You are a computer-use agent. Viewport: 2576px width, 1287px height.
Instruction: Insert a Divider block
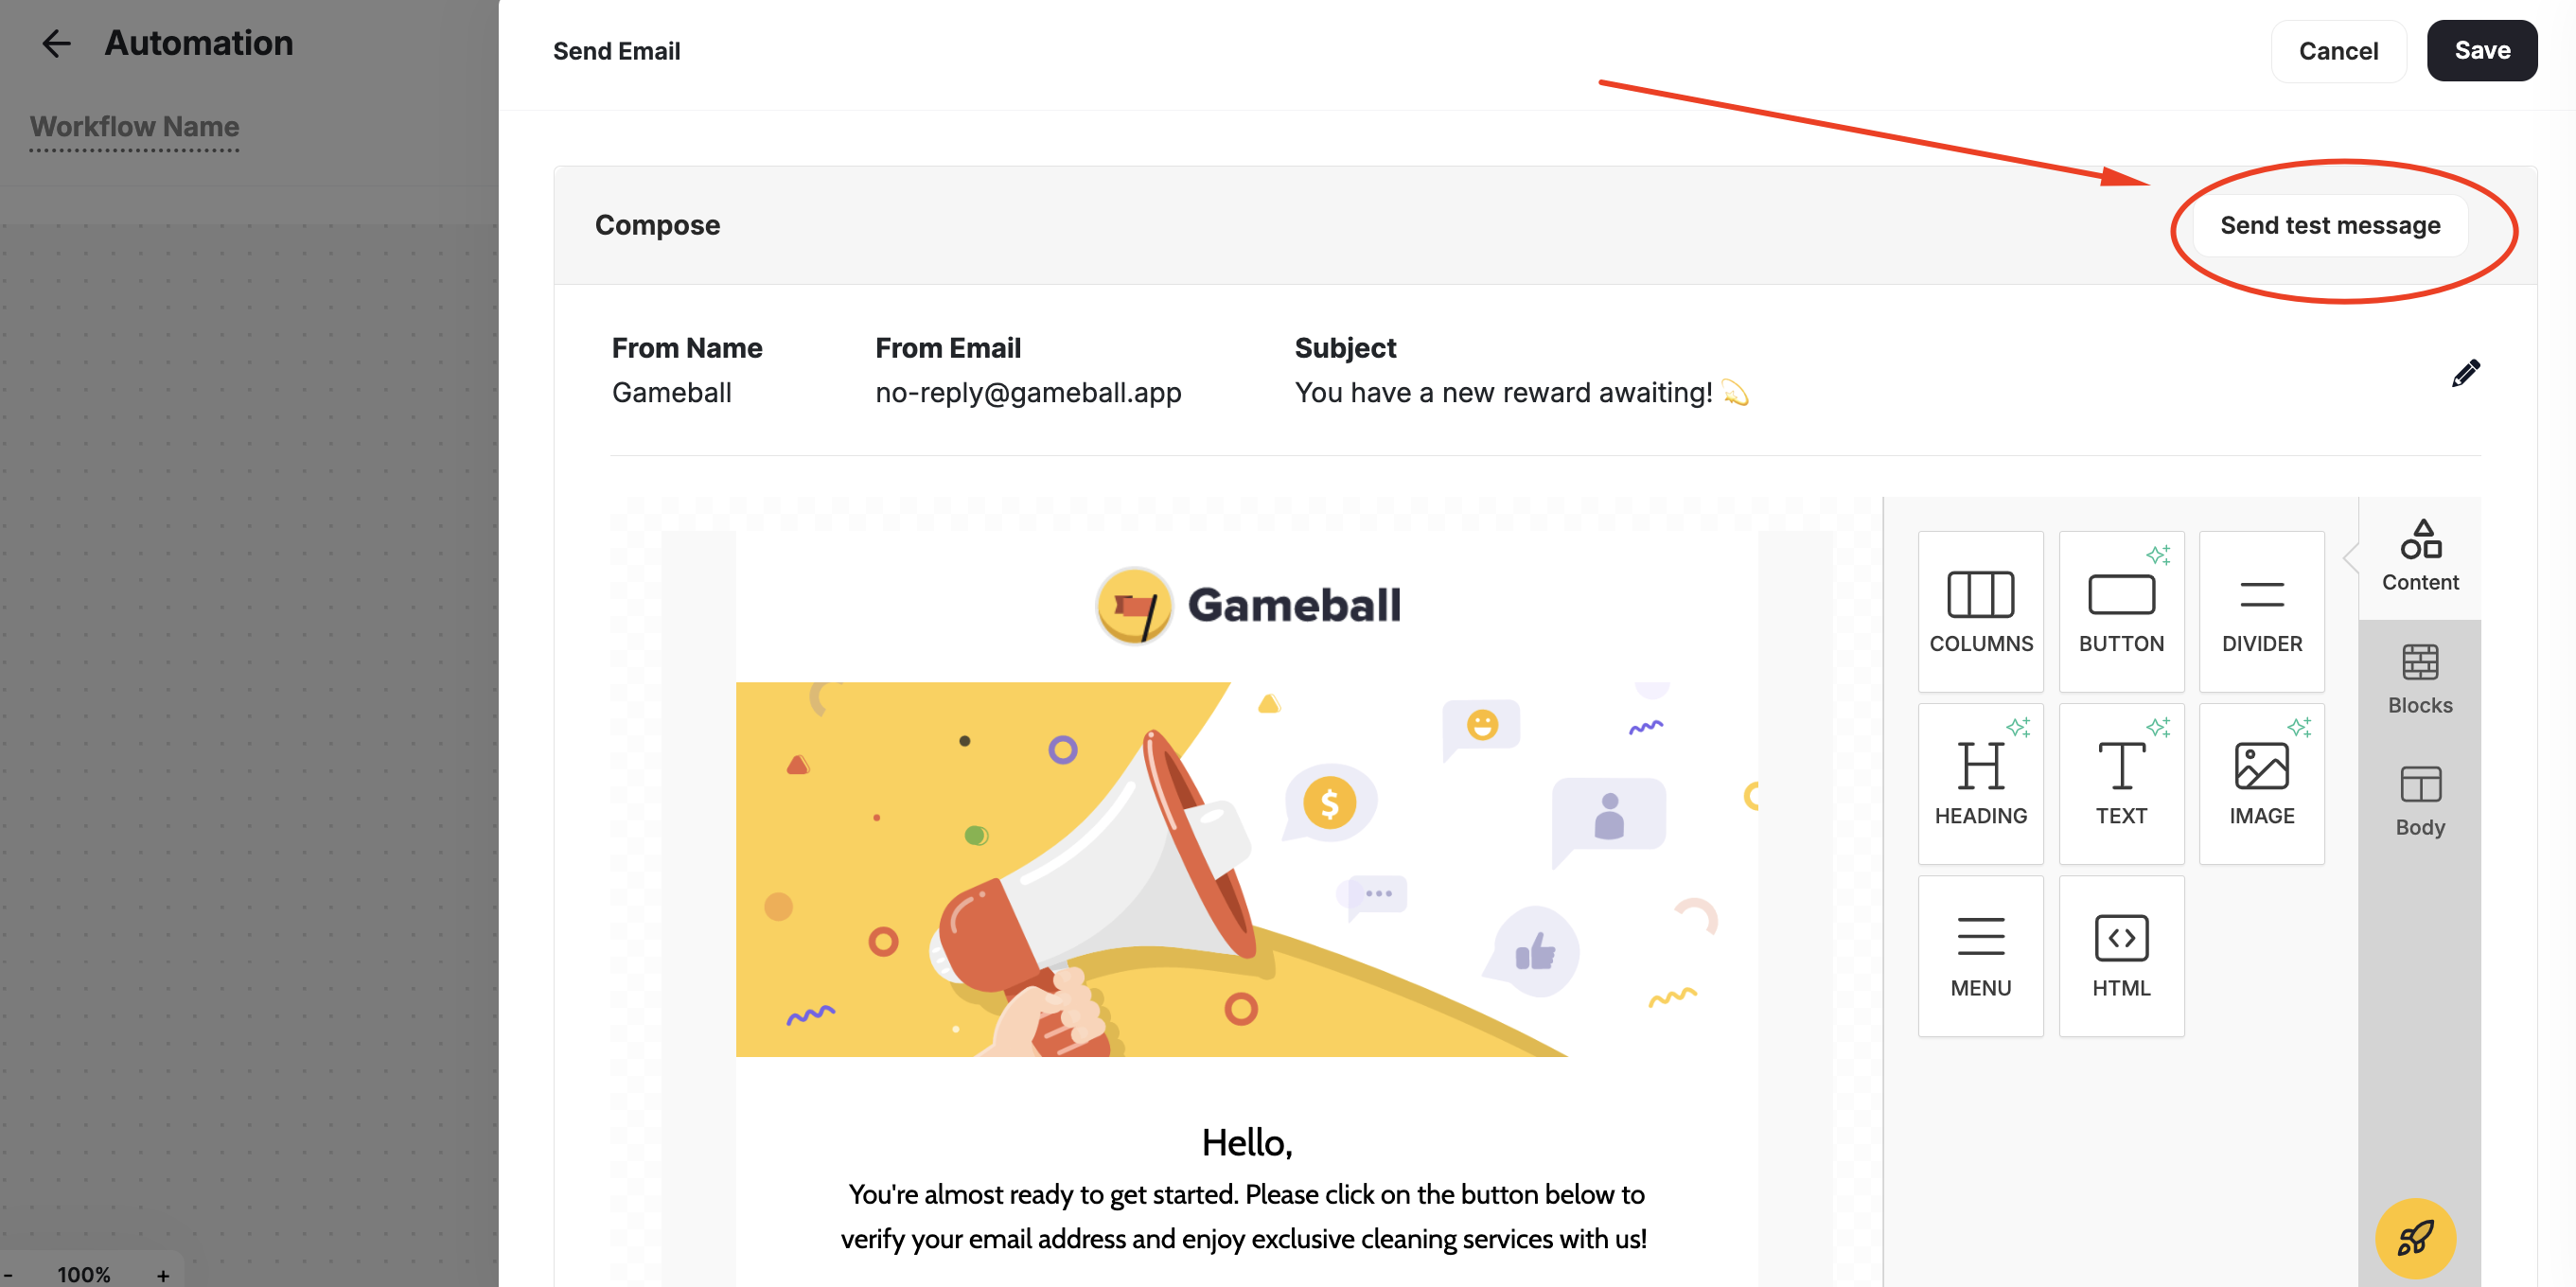(2262, 611)
